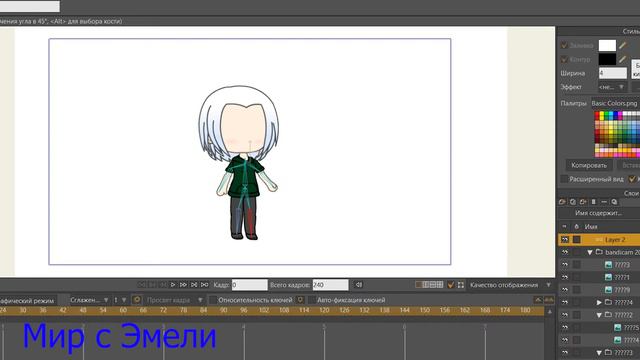The width and height of the screenshot is (640, 360).
Task: Open the Сглажен... interpolation dropdown
Action: [89, 300]
